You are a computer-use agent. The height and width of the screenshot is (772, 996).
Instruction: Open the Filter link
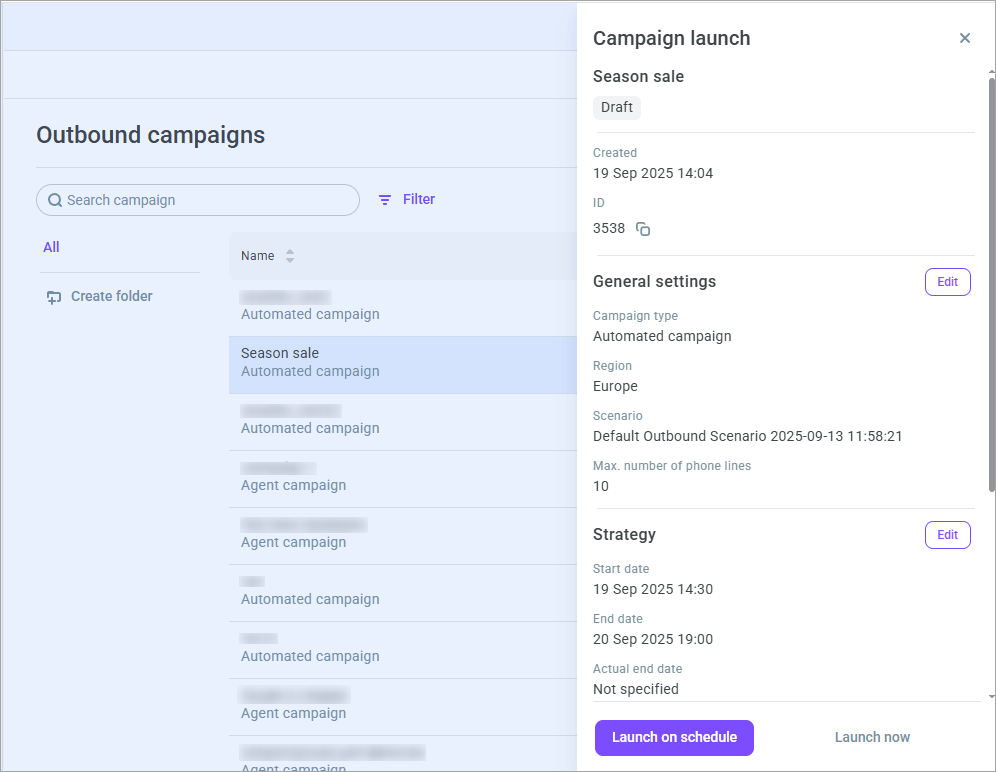[419, 200]
